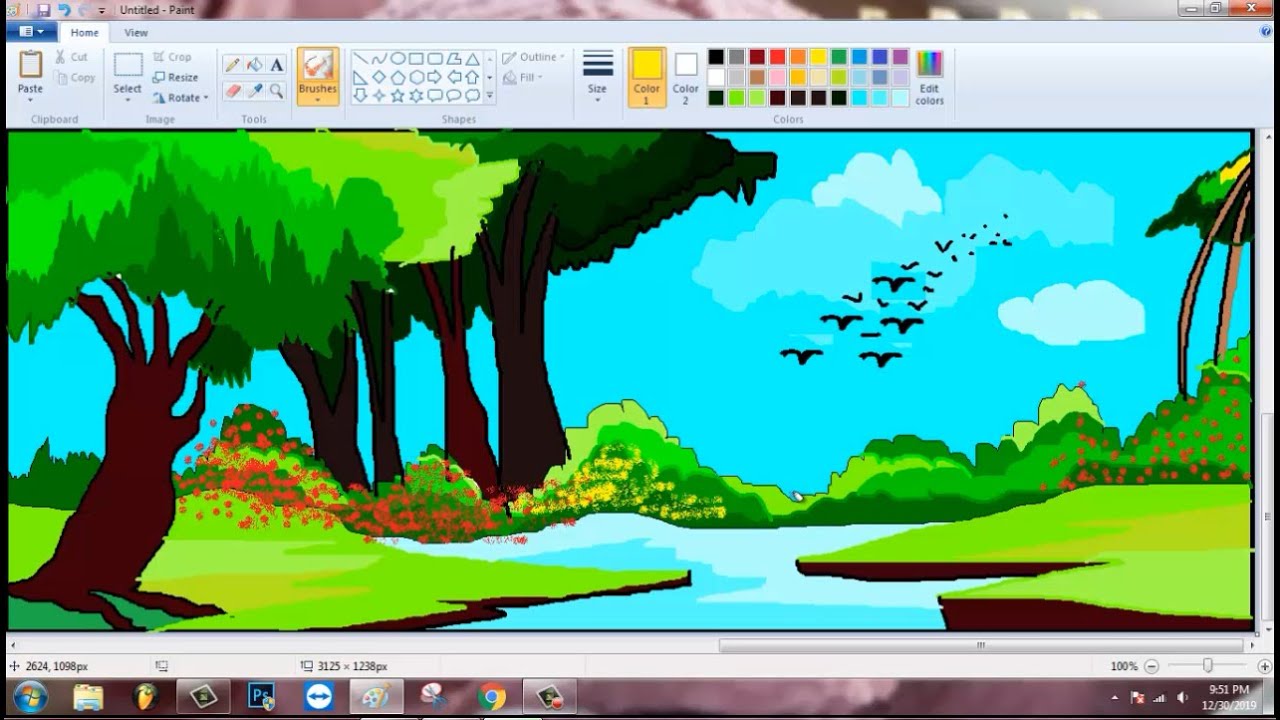Switch to the Home tab
The height and width of the screenshot is (720, 1280).
[x=84, y=32]
